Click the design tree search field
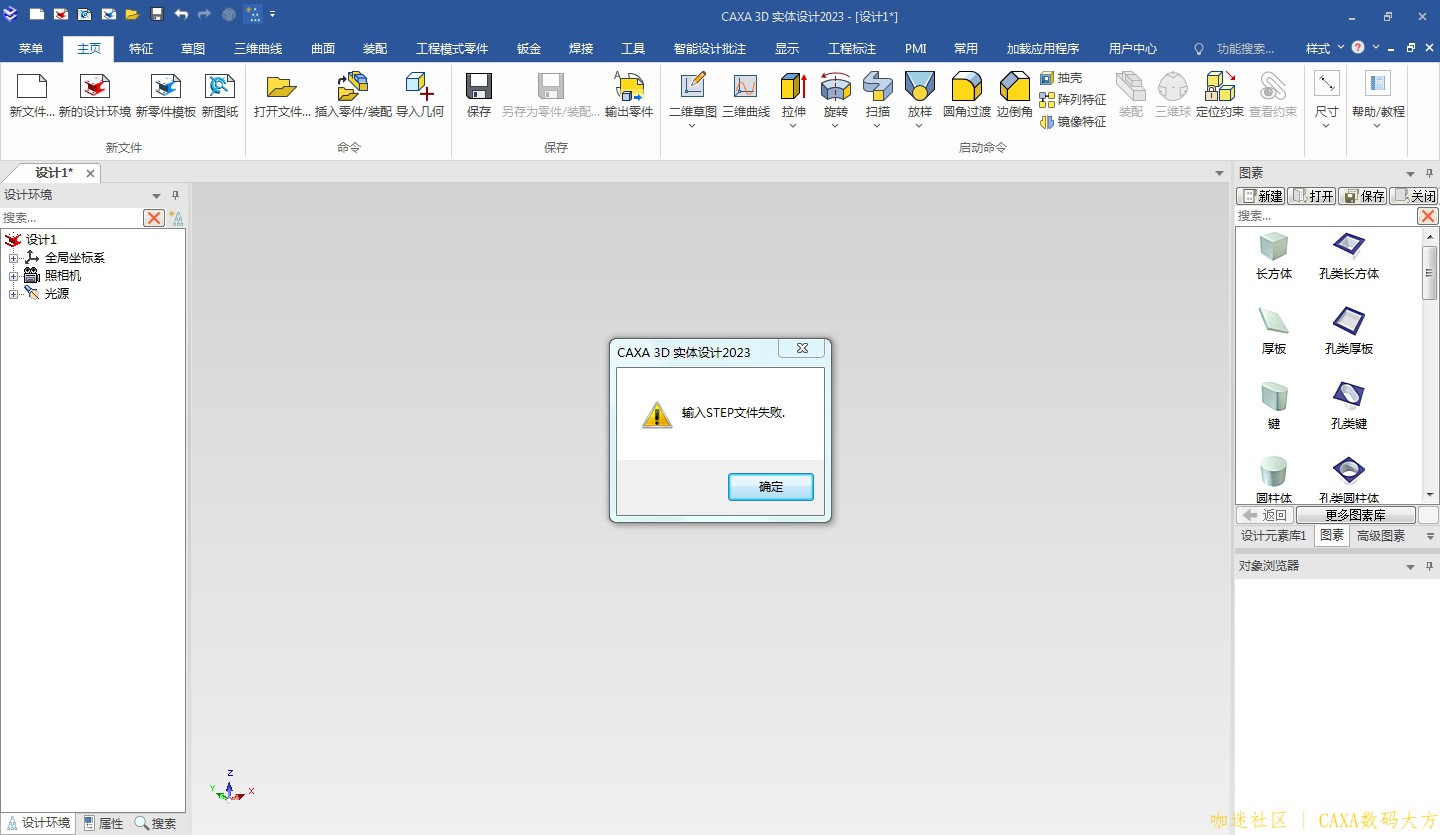 coord(71,218)
